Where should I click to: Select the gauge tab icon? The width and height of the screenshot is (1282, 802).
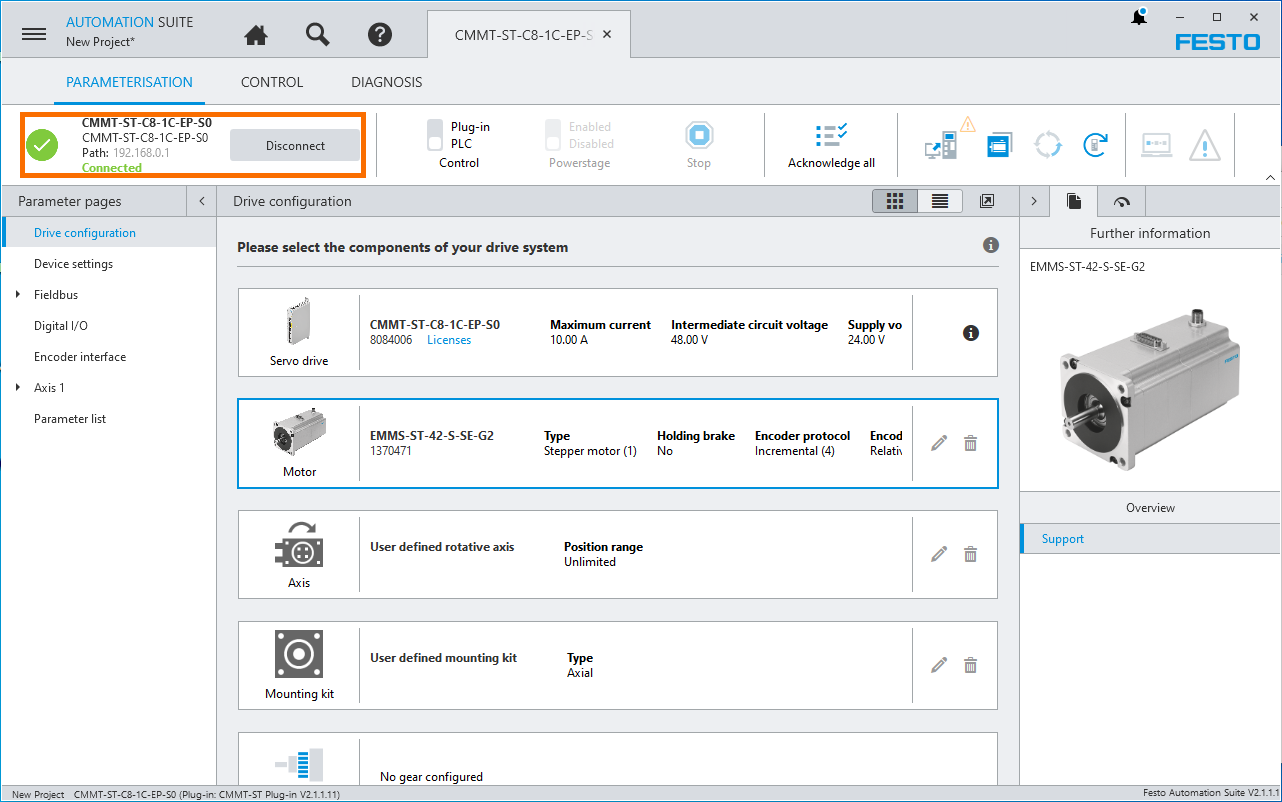1121,201
